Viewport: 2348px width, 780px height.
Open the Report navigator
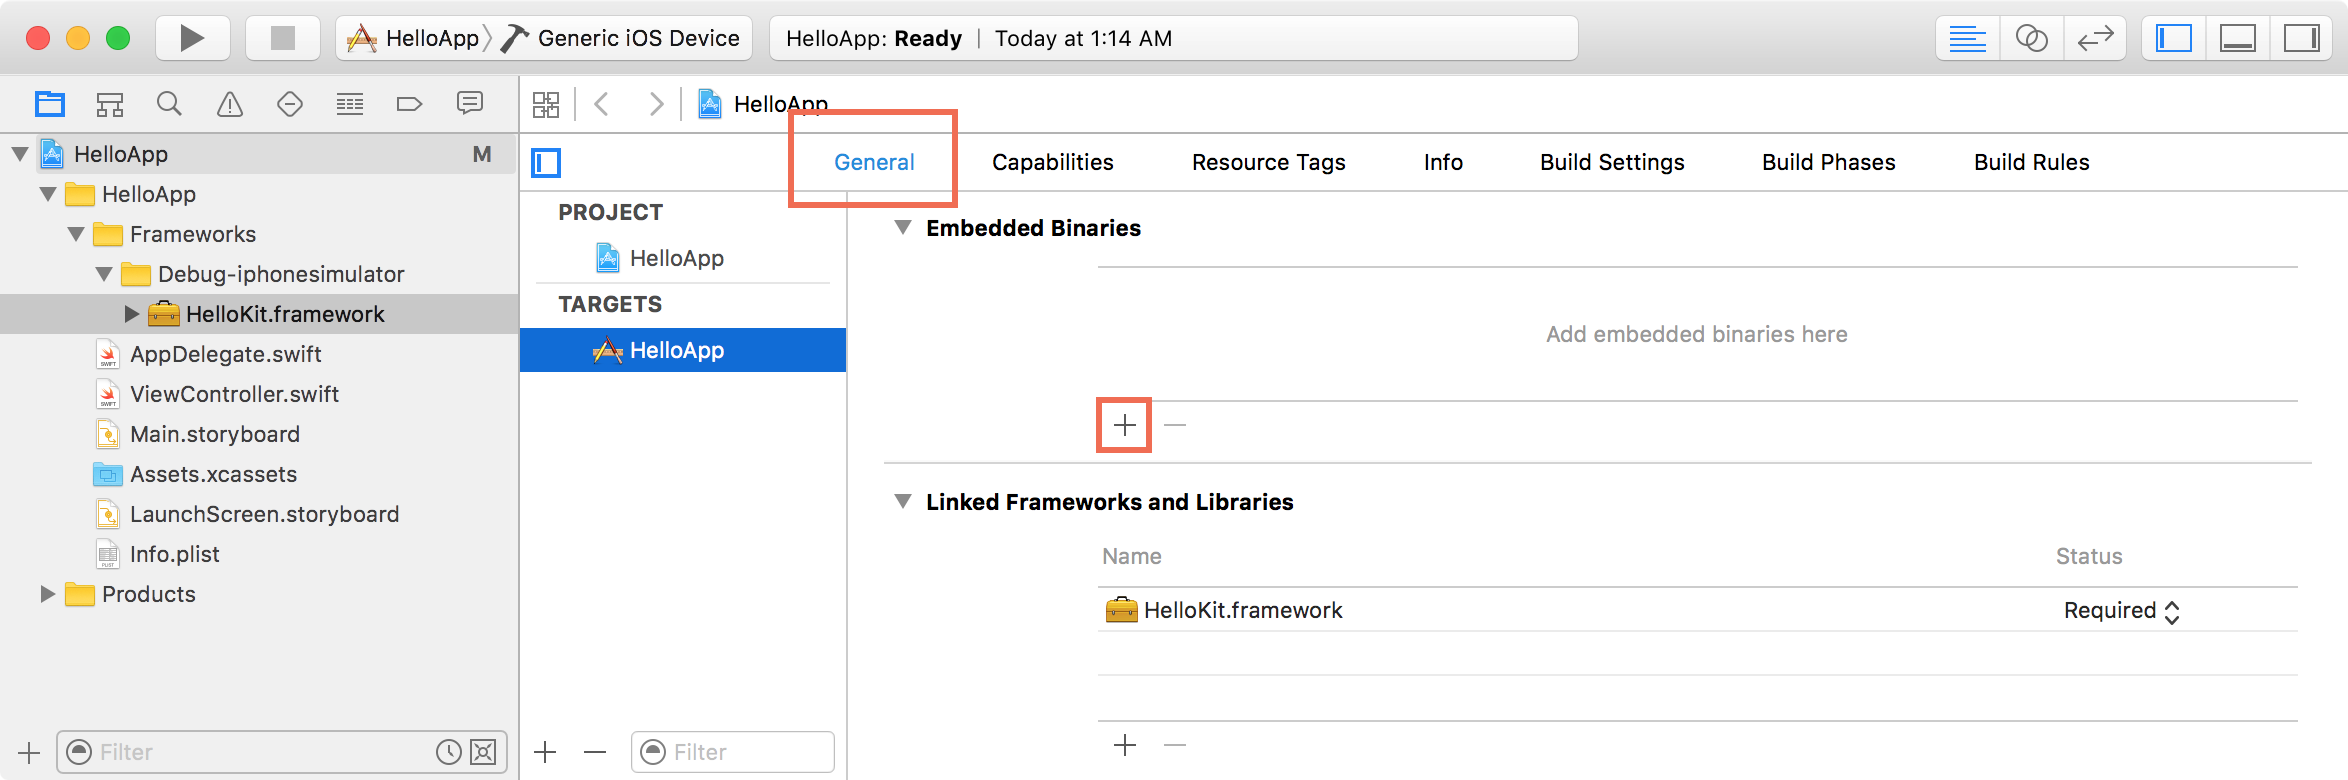[x=469, y=104]
